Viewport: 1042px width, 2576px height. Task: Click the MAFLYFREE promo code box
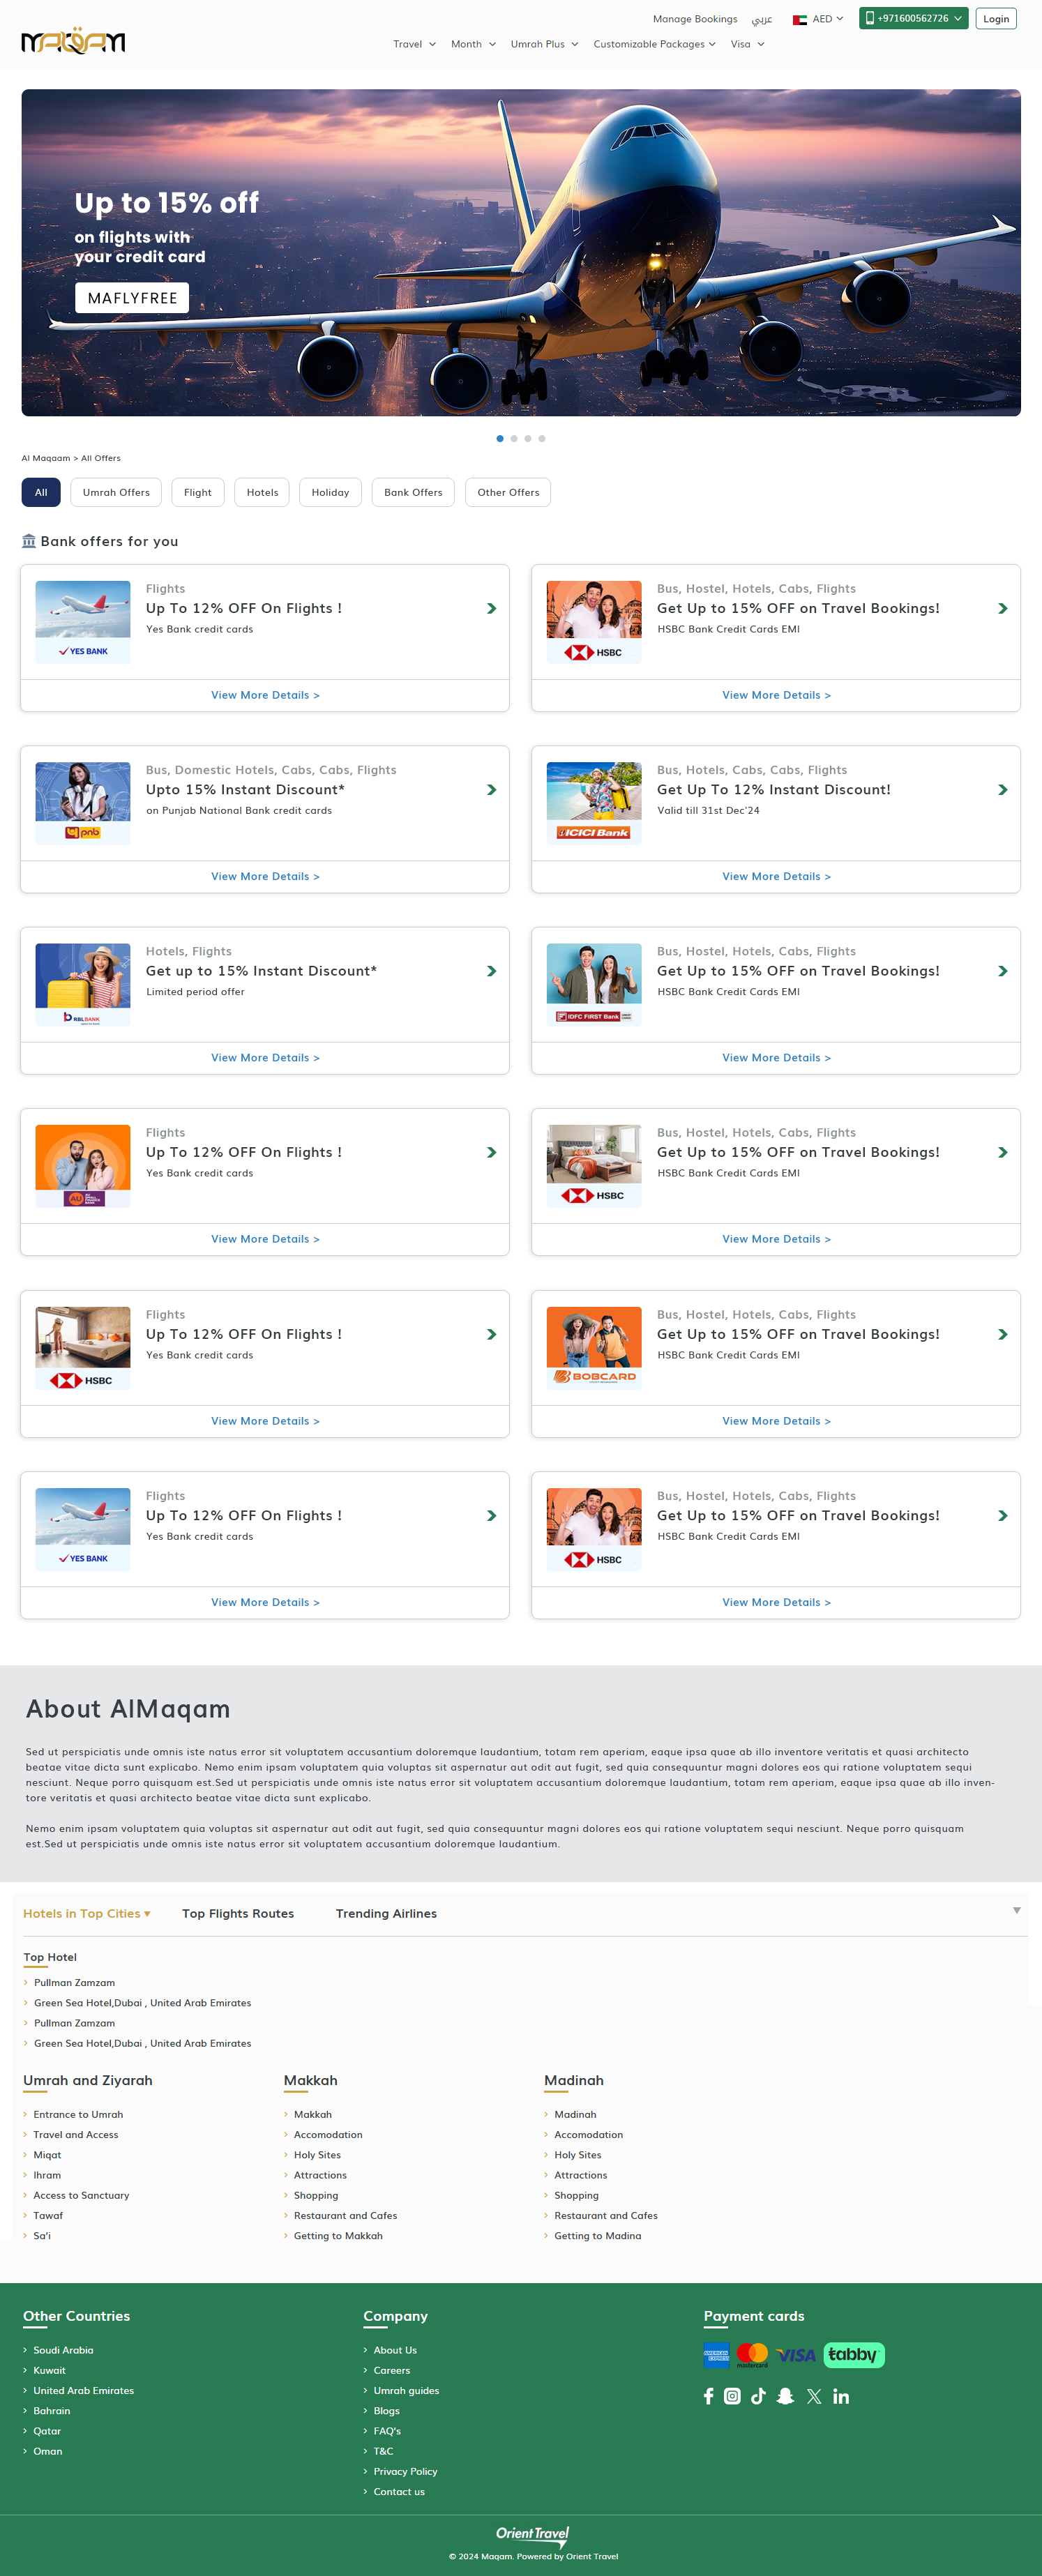pos(132,298)
